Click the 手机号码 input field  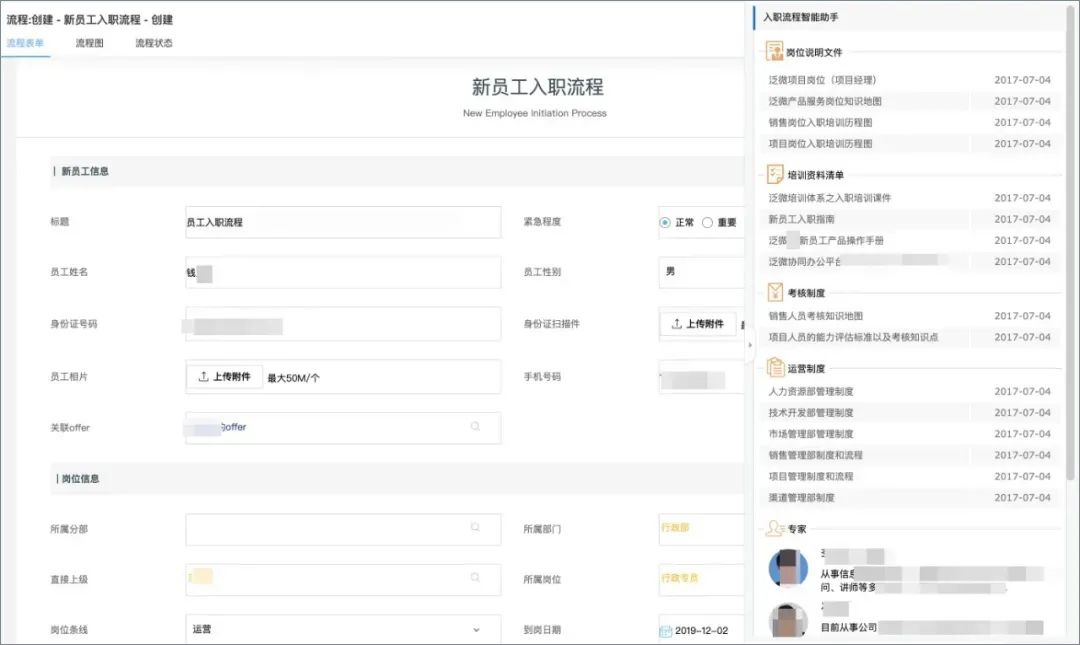pyautogui.click(x=701, y=378)
